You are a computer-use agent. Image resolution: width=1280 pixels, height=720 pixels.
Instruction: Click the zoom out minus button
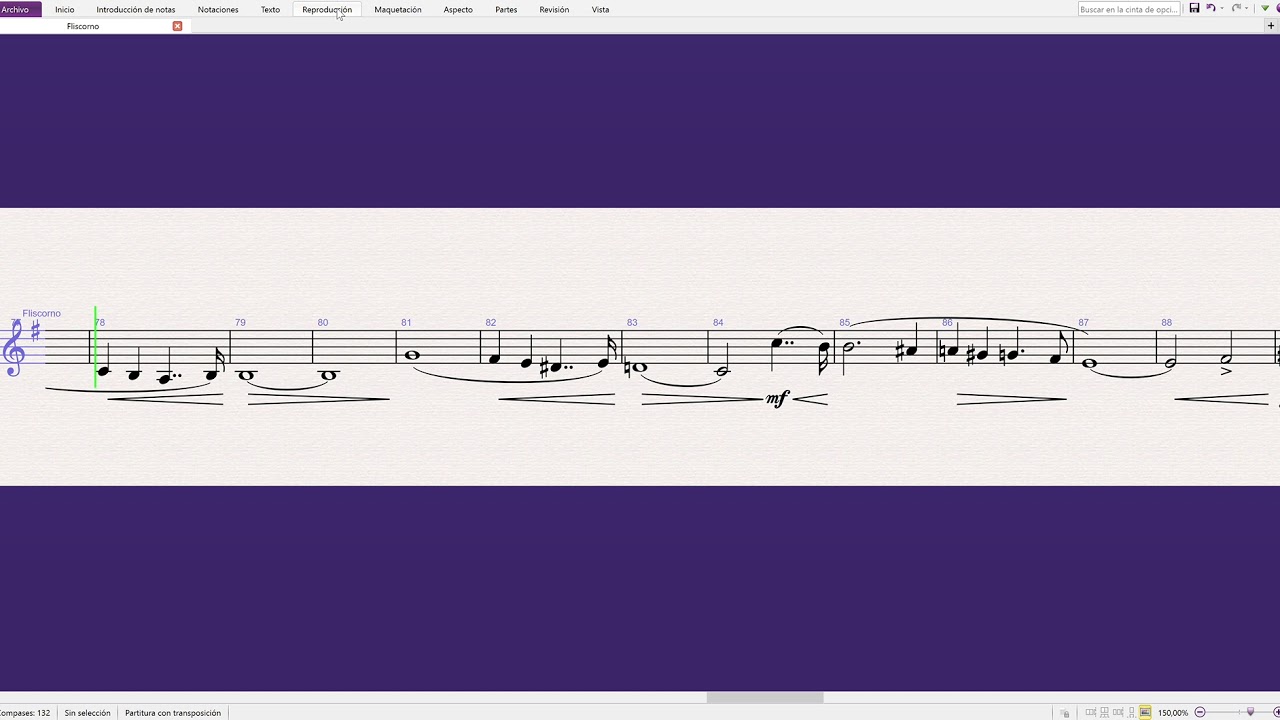coord(1200,712)
